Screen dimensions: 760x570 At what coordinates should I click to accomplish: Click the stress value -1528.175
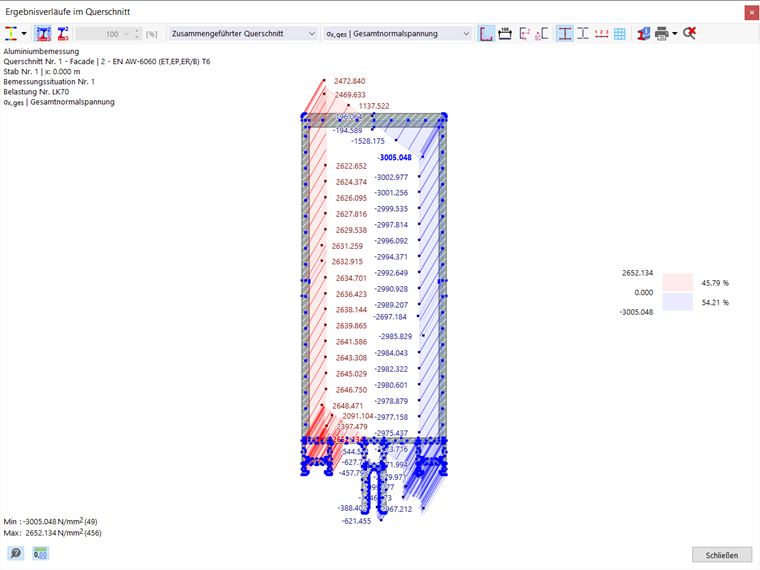point(368,141)
